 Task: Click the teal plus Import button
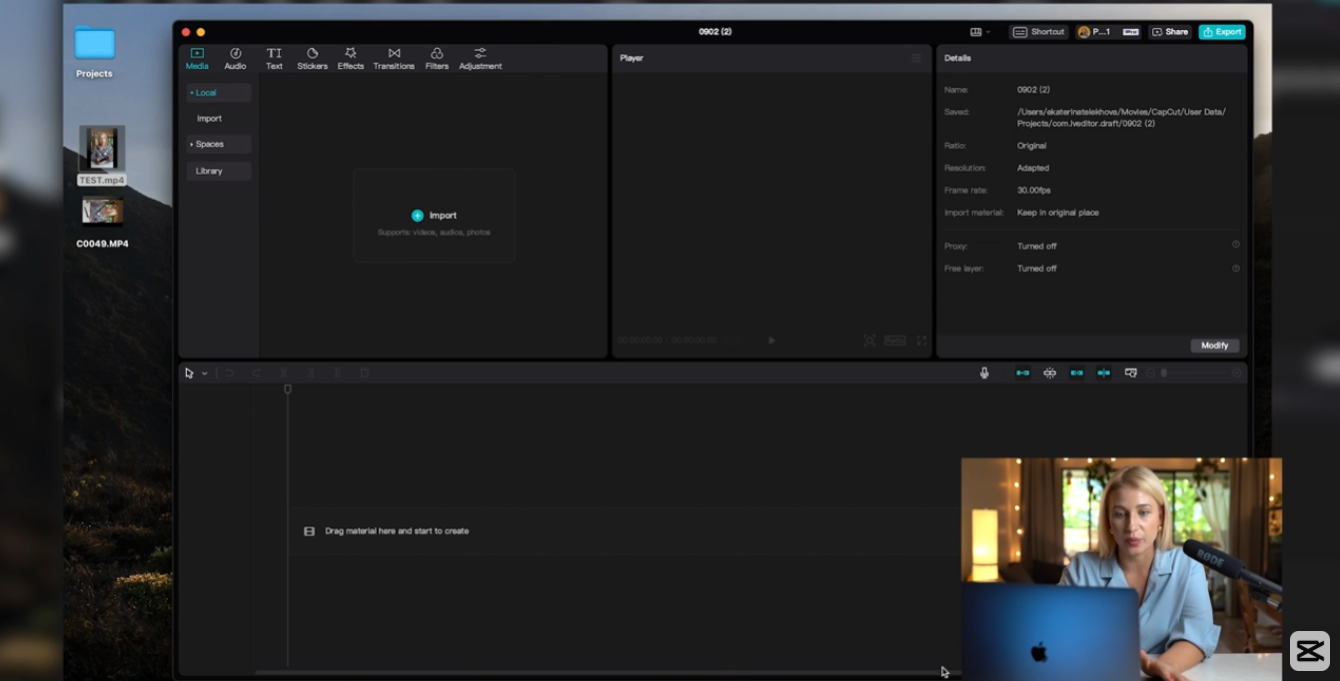tap(434, 215)
